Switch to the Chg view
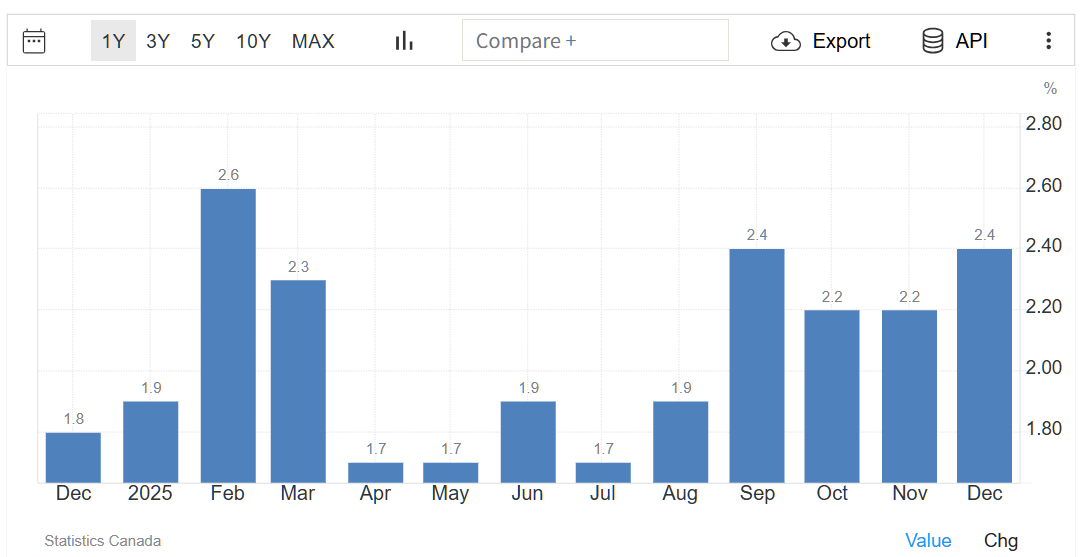This screenshot has height=557, width=1090. [1000, 540]
